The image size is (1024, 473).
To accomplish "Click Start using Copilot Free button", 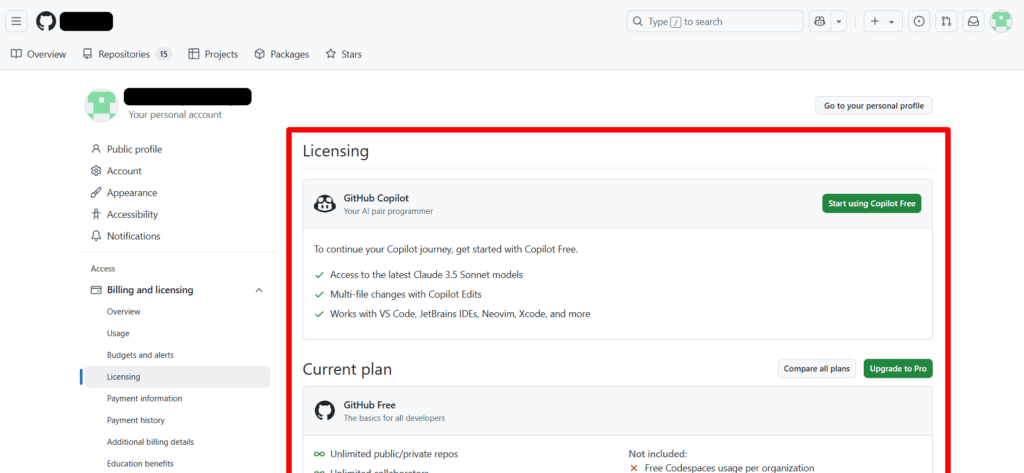I will click(871, 204).
